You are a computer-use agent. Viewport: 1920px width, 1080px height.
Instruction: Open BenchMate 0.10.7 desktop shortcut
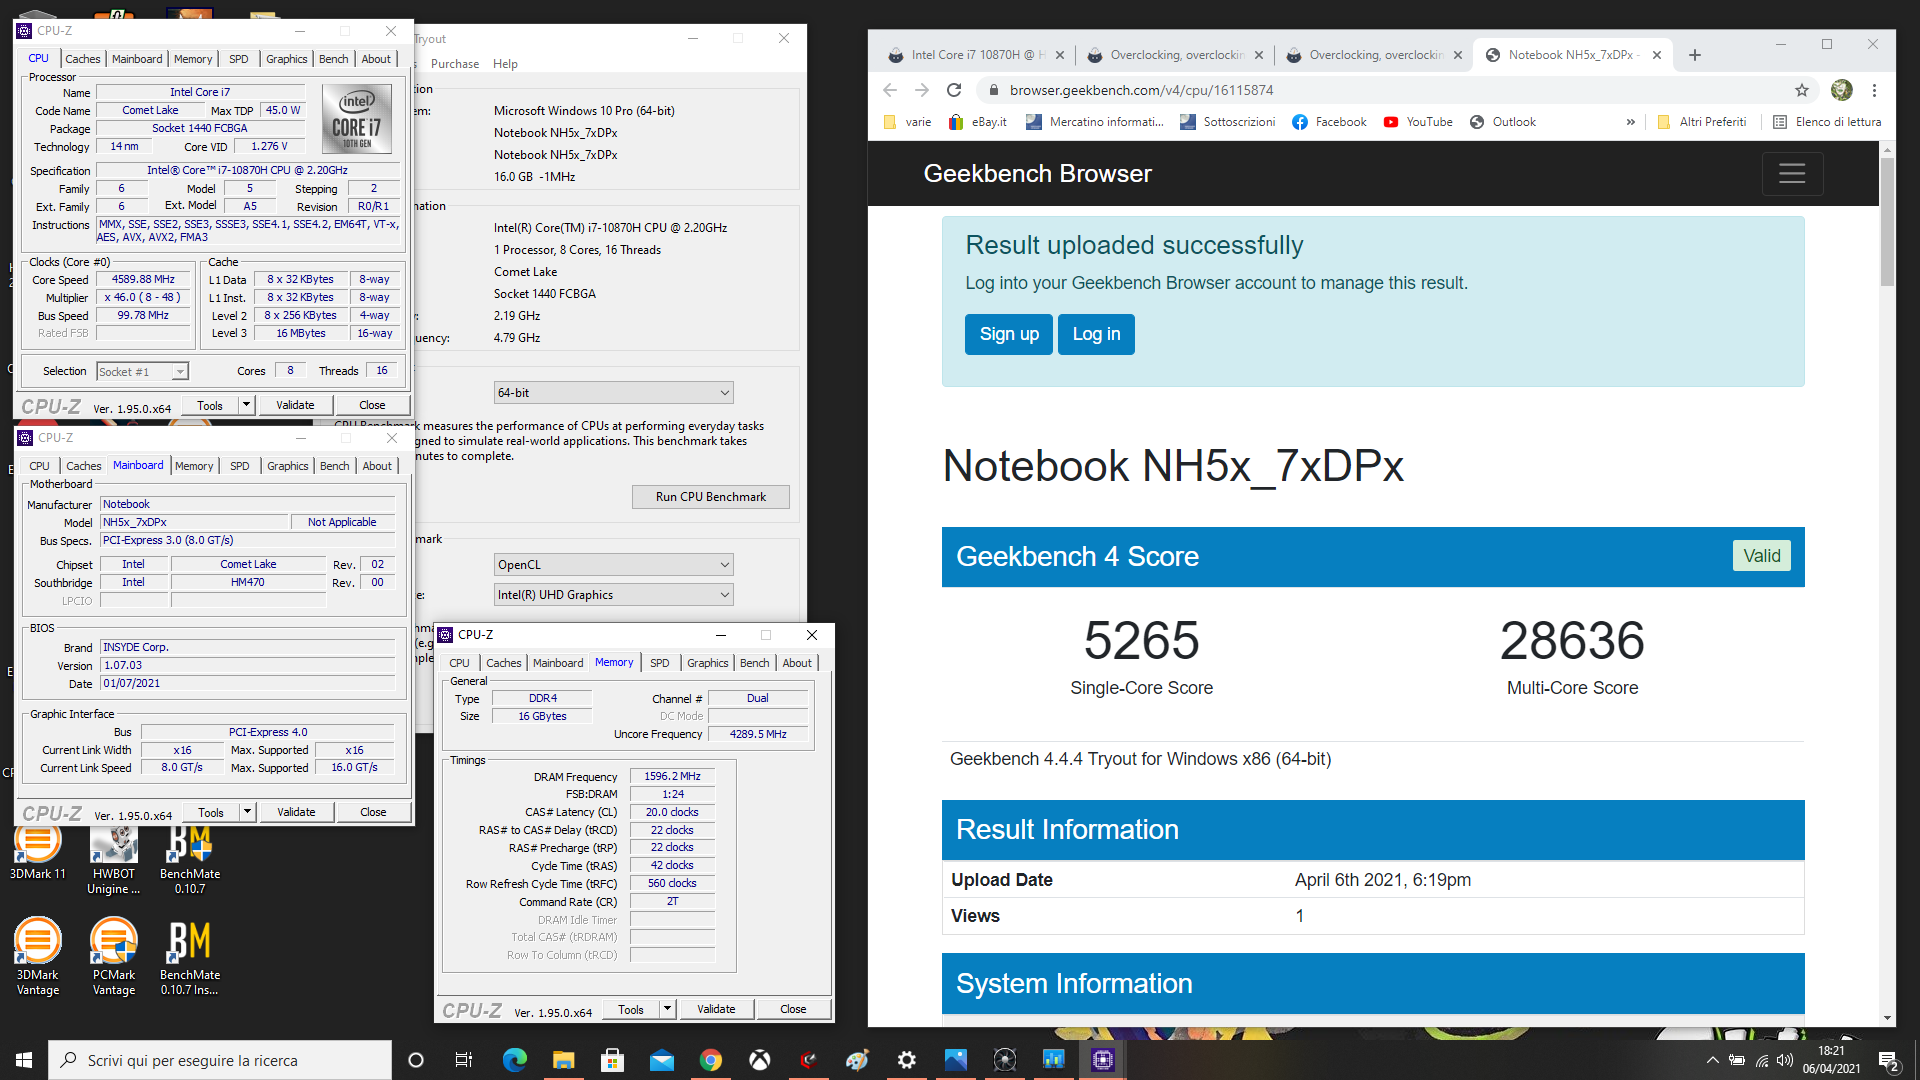pyautogui.click(x=190, y=860)
